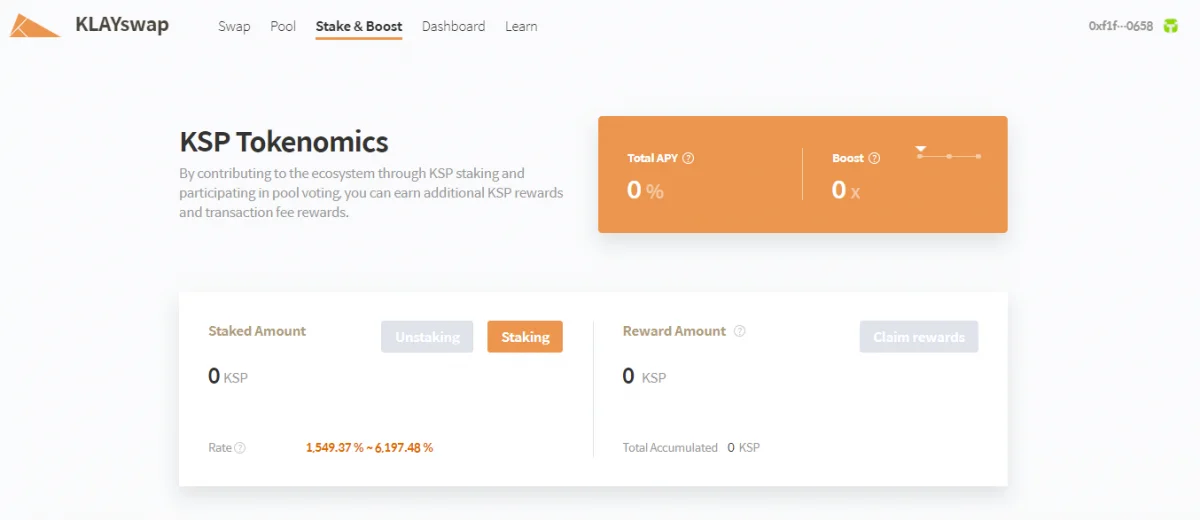Show Total APY help tooltip icon
The width and height of the screenshot is (1200, 520).
(688, 158)
